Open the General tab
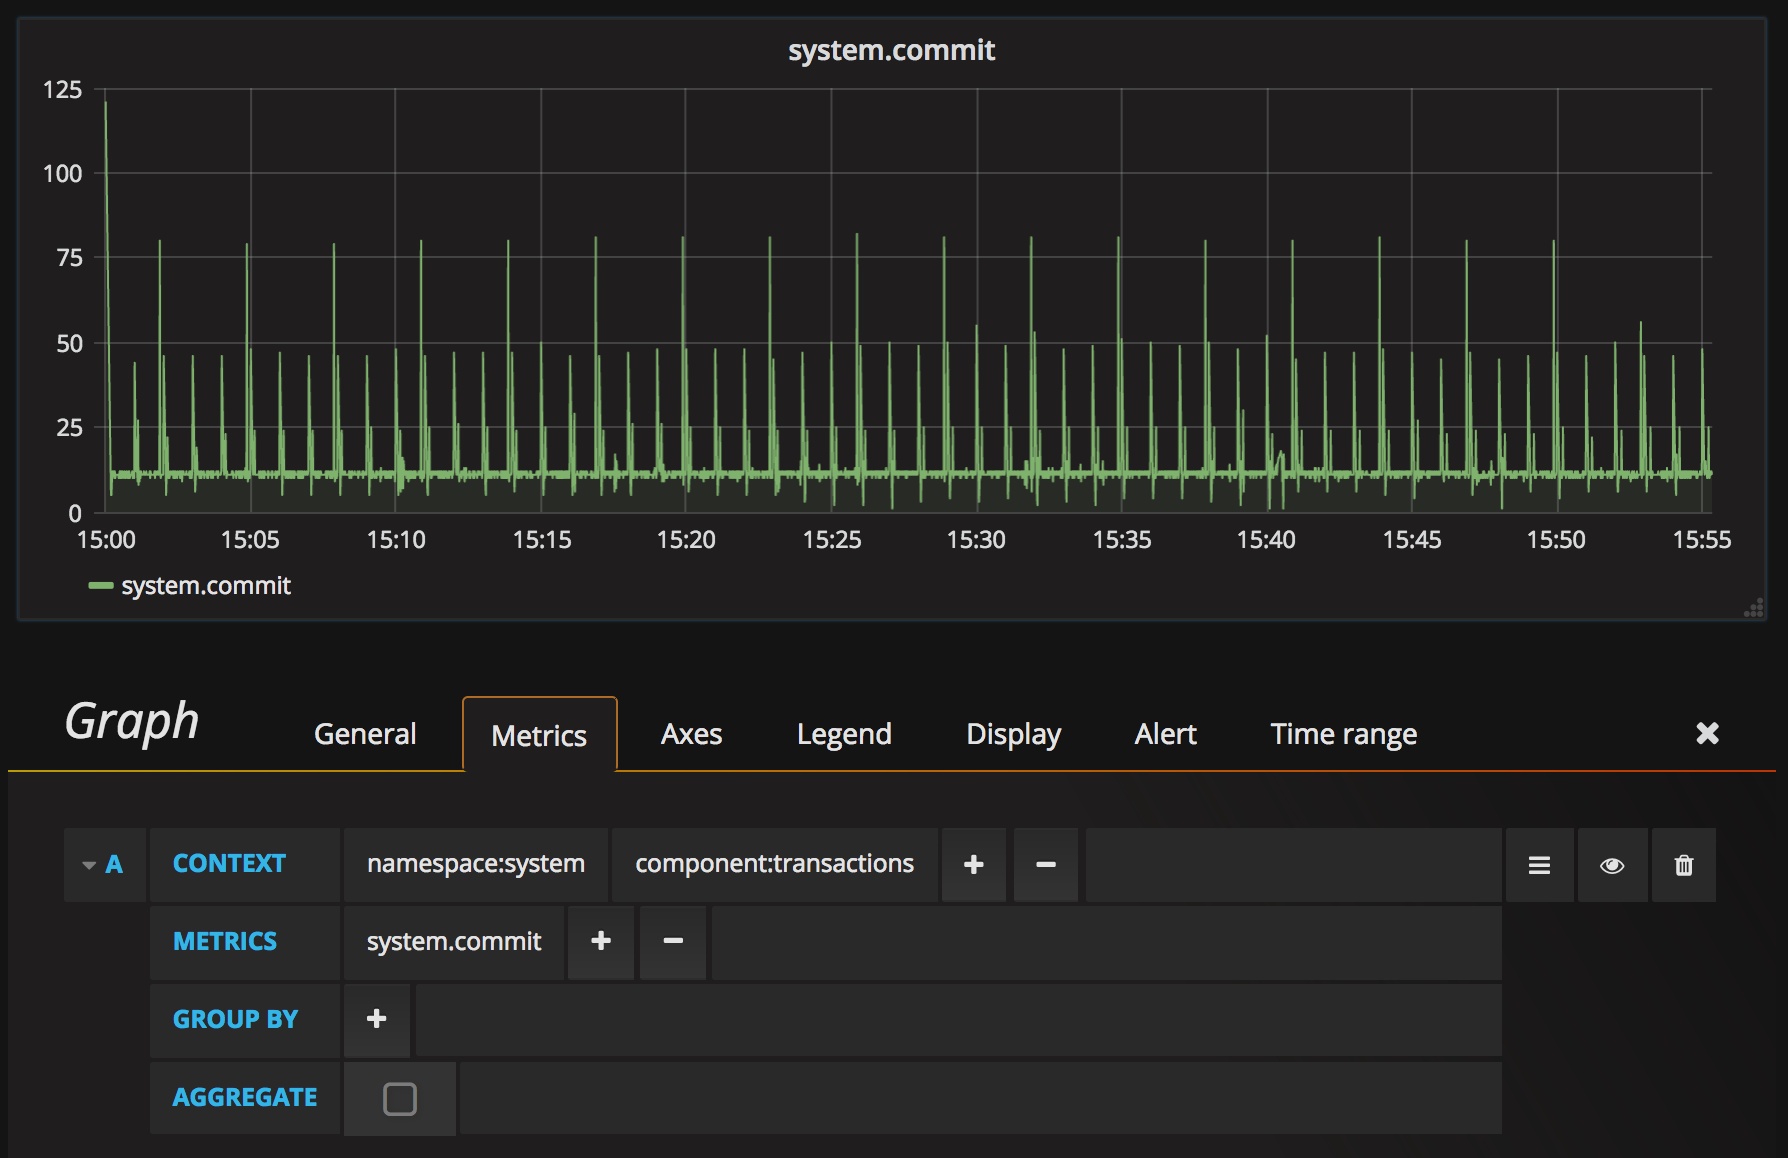This screenshot has height=1158, width=1788. click(x=365, y=734)
